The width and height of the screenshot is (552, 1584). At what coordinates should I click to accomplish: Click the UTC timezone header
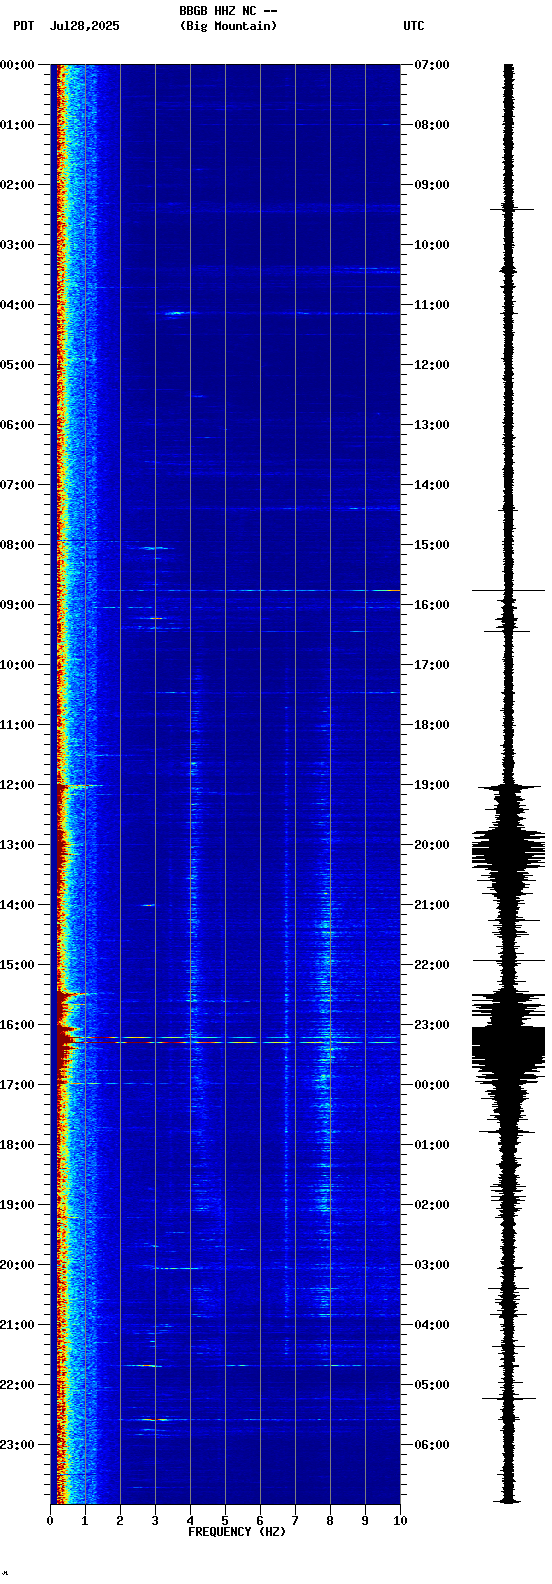(414, 26)
